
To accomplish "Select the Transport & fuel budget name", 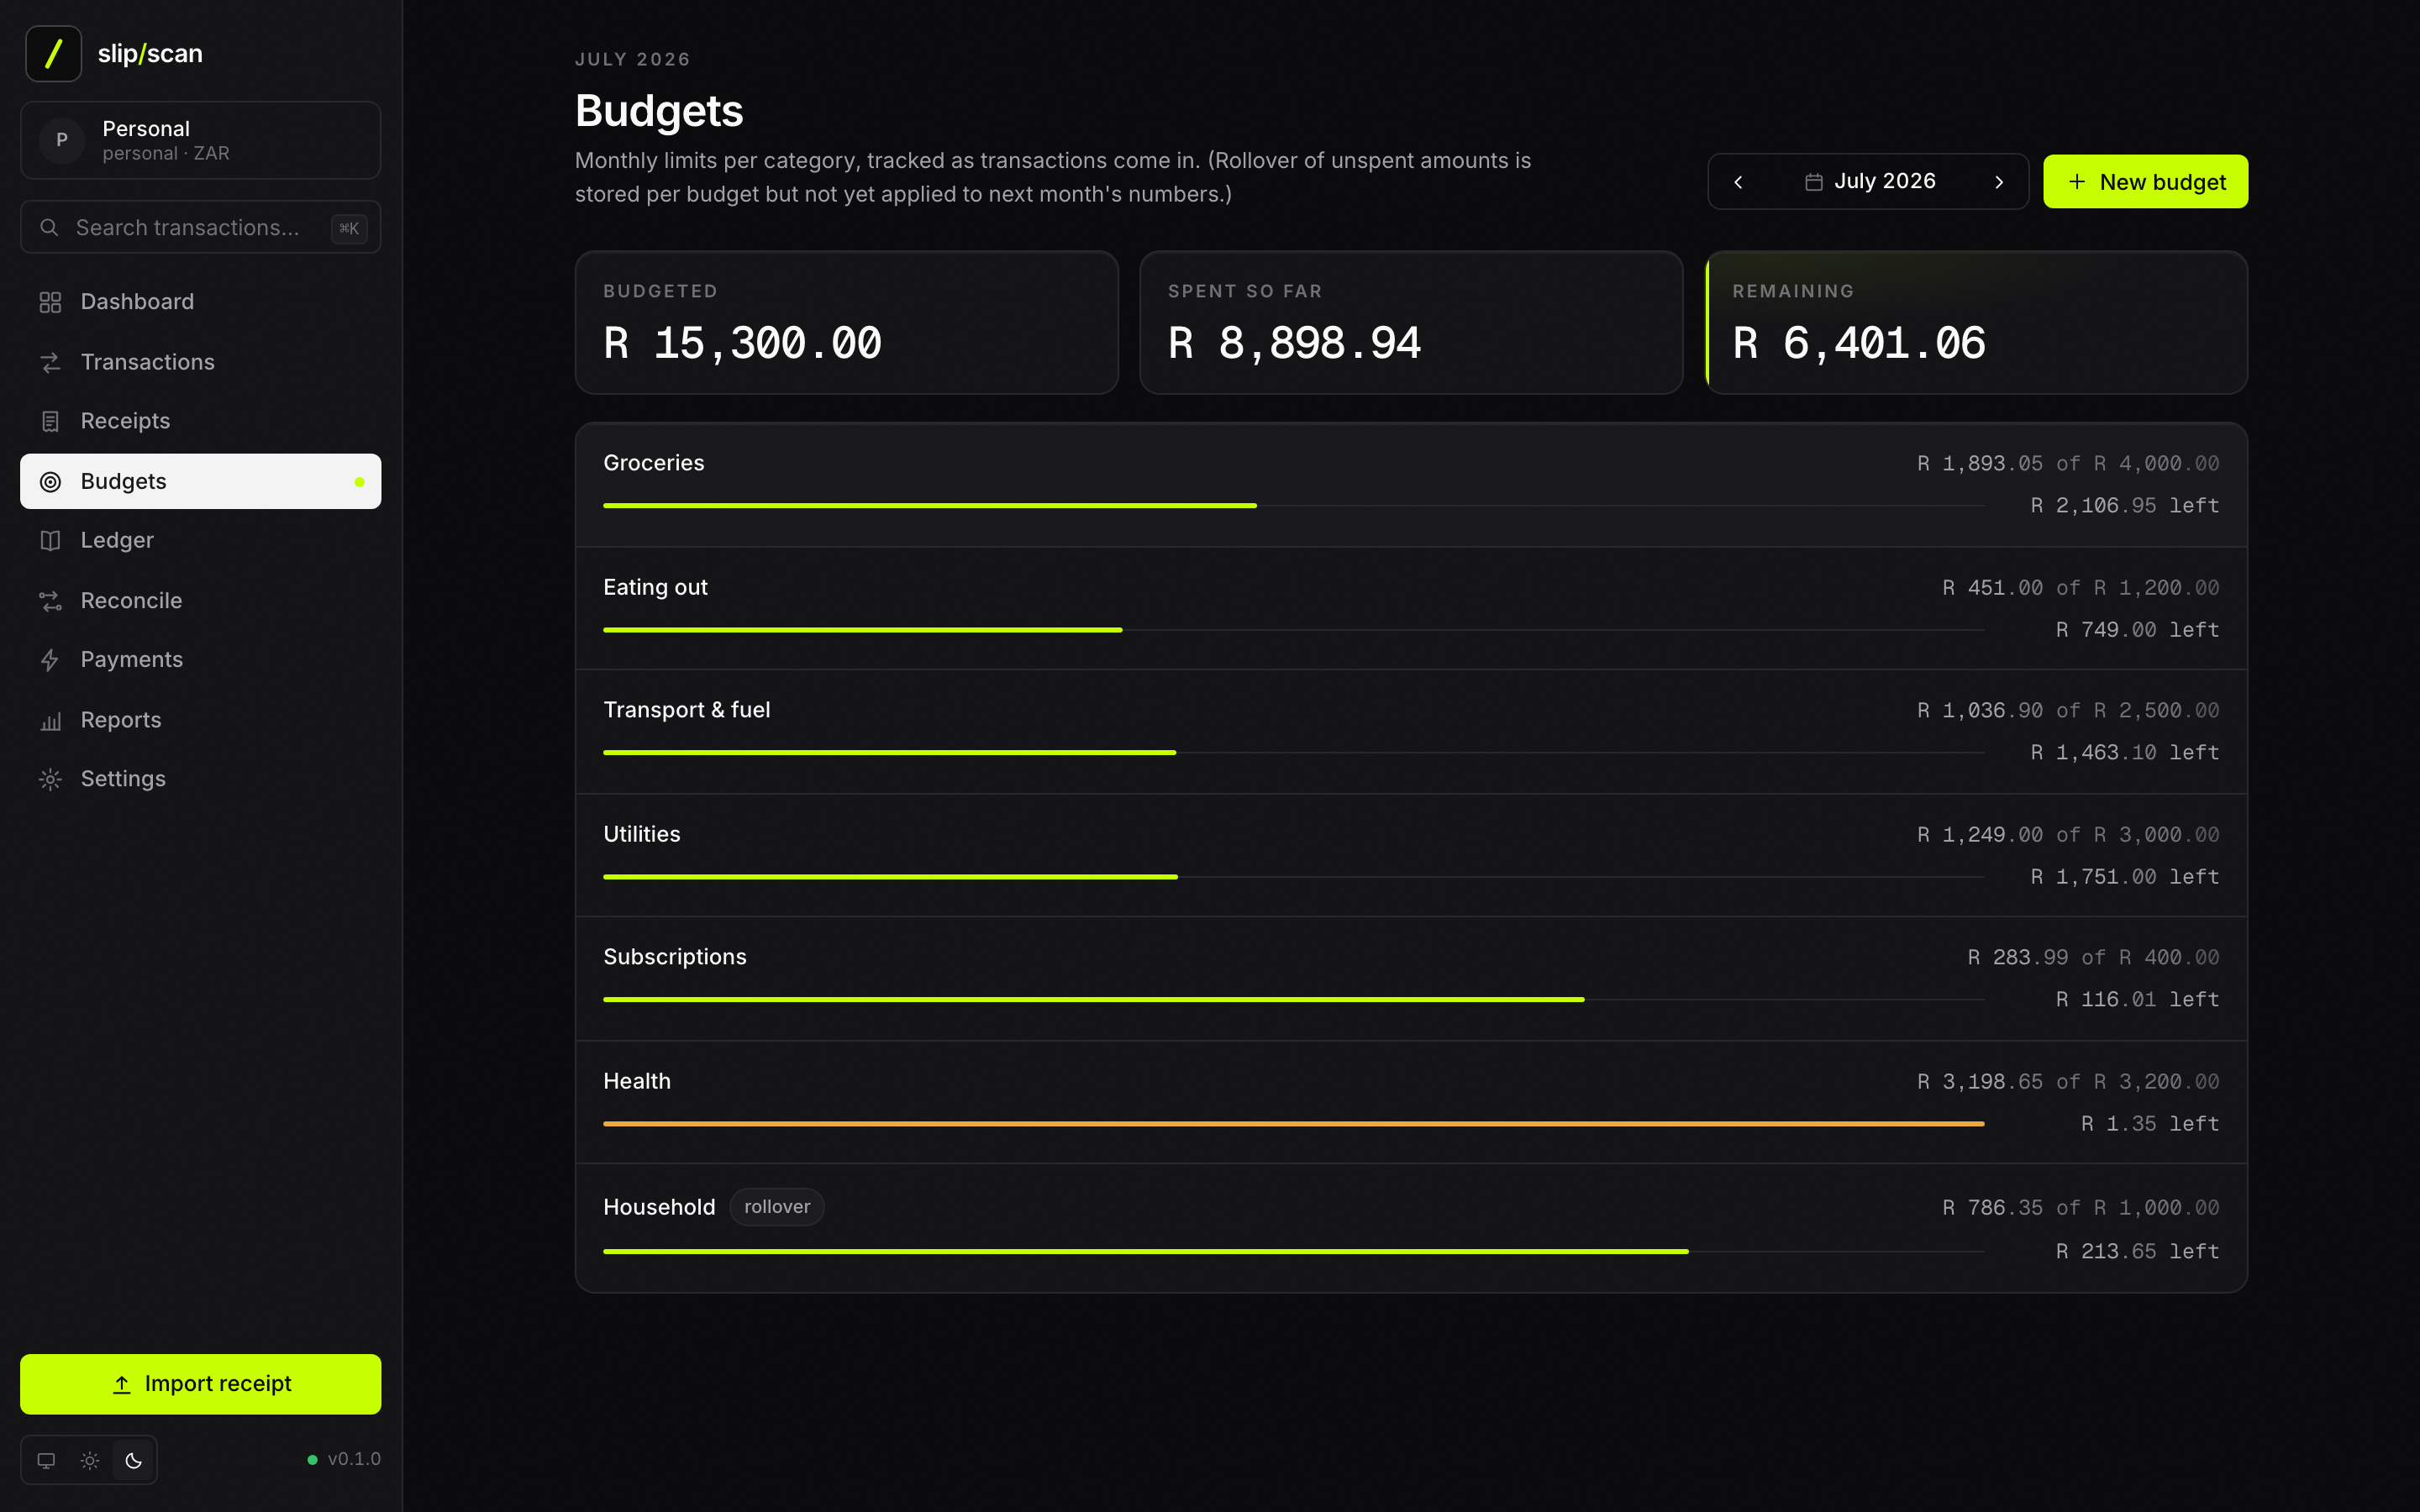I will tap(687, 710).
